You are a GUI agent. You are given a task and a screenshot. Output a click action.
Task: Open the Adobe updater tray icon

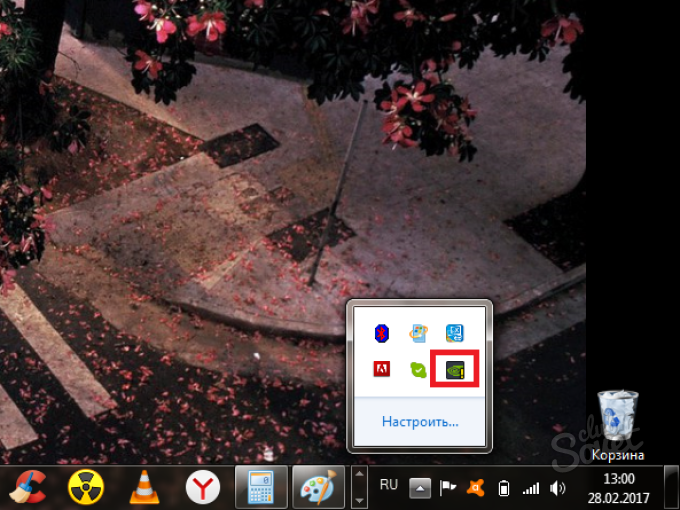tap(381, 369)
